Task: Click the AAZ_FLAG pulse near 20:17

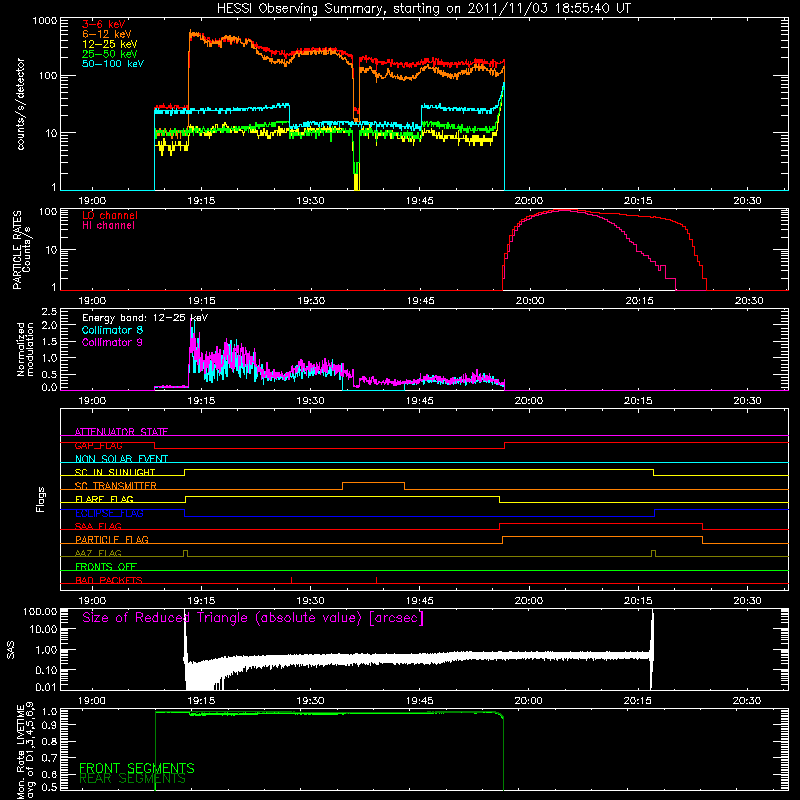Action: point(654,553)
